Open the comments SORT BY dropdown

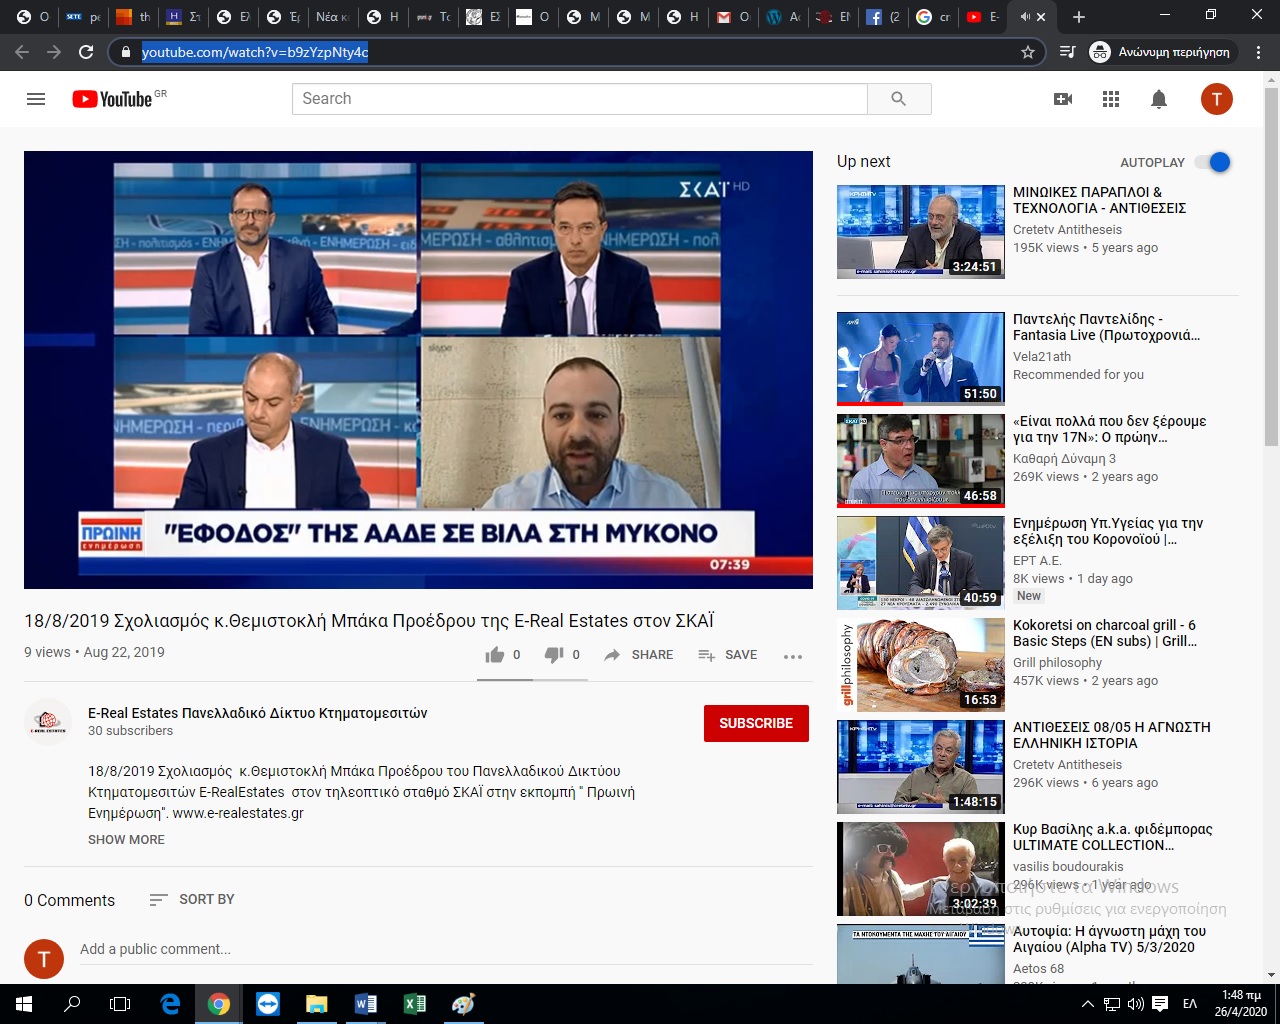point(192,900)
